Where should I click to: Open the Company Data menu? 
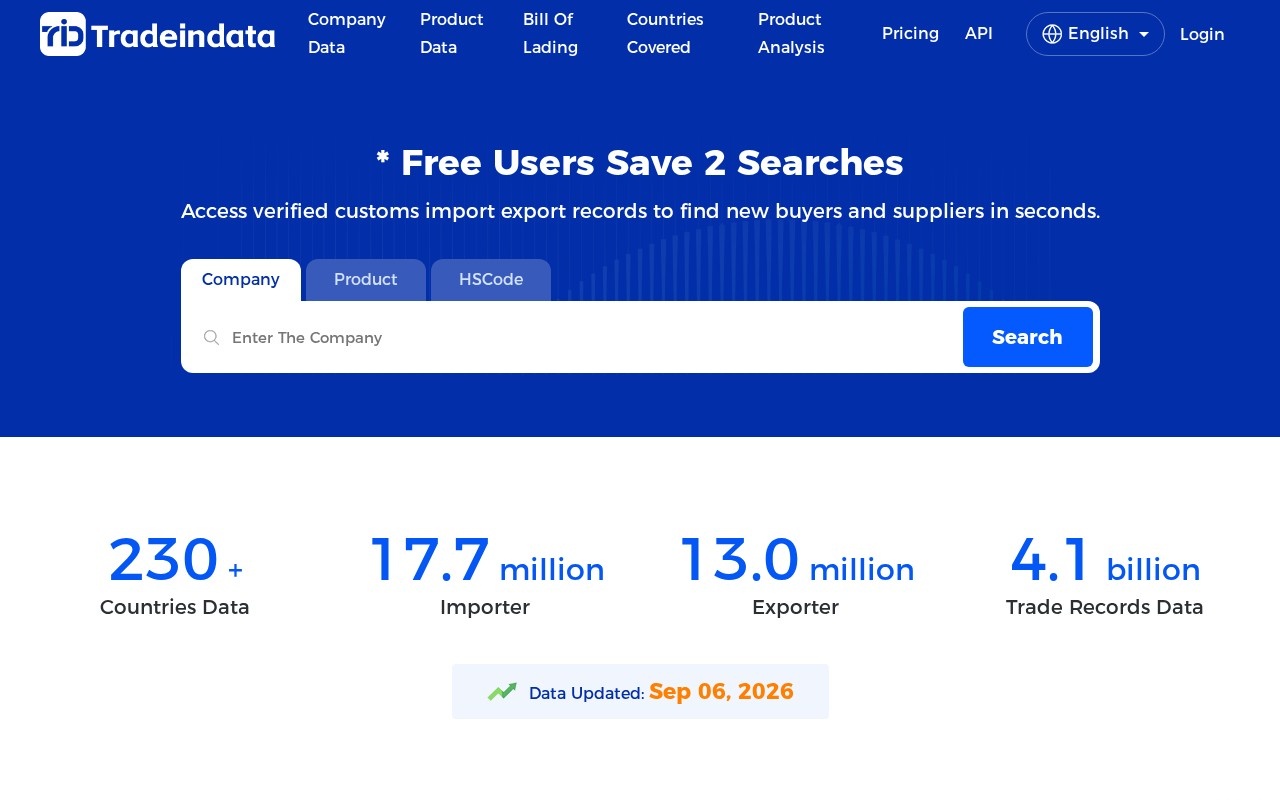click(347, 33)
